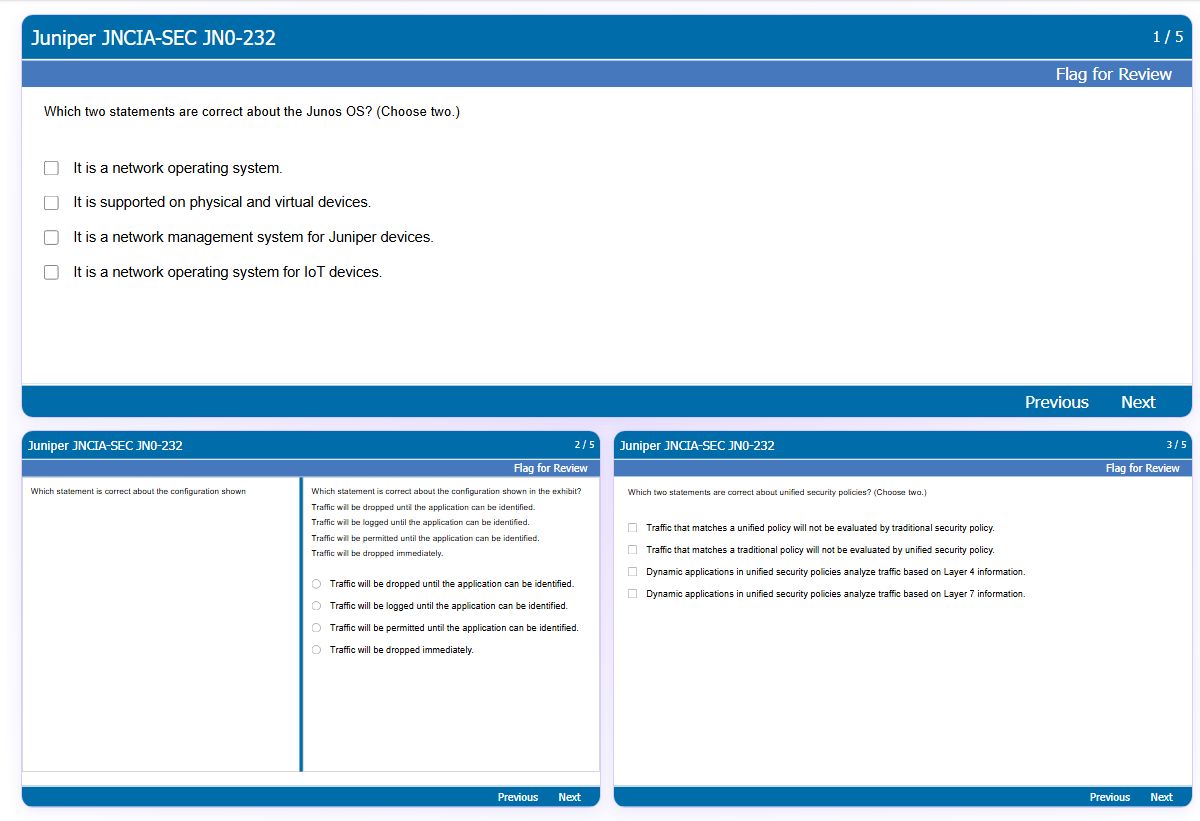Click Next on question 2/5 card
The image size is (1200, 821).
pyautogui.click(x=569, y=797)
